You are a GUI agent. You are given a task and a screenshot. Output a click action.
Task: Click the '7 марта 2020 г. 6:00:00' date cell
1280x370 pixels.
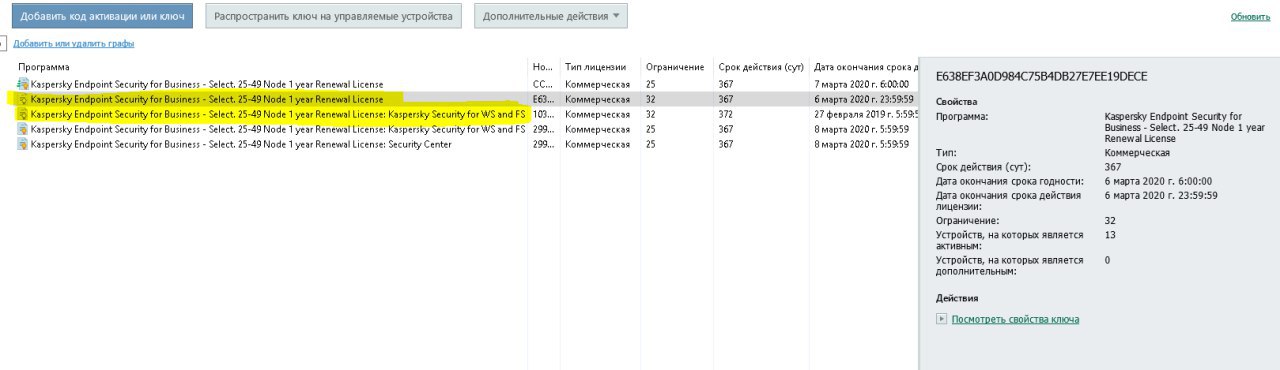[861, 85]
